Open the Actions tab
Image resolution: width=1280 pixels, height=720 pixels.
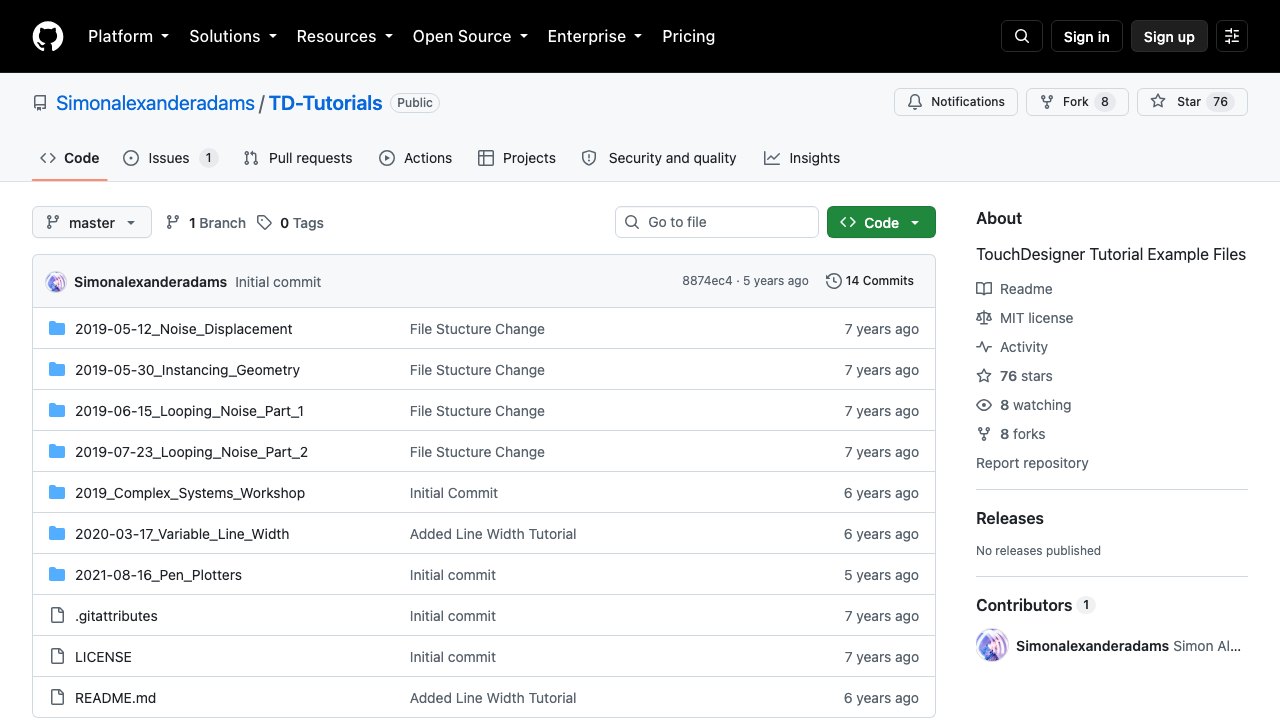415,158
